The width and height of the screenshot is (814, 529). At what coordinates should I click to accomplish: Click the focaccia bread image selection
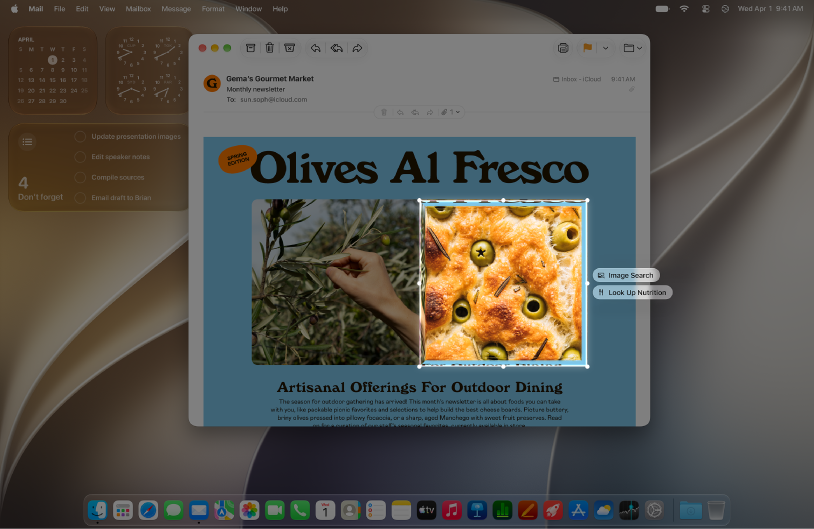(504, 283)
